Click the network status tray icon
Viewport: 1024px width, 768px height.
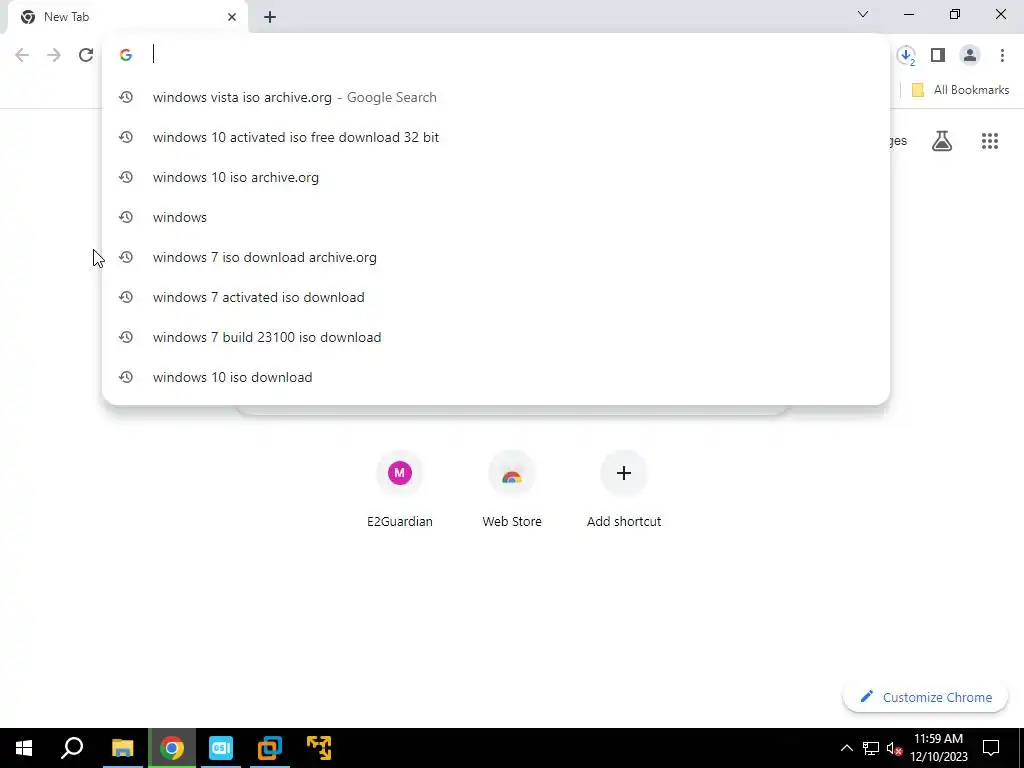click(871, 748)
